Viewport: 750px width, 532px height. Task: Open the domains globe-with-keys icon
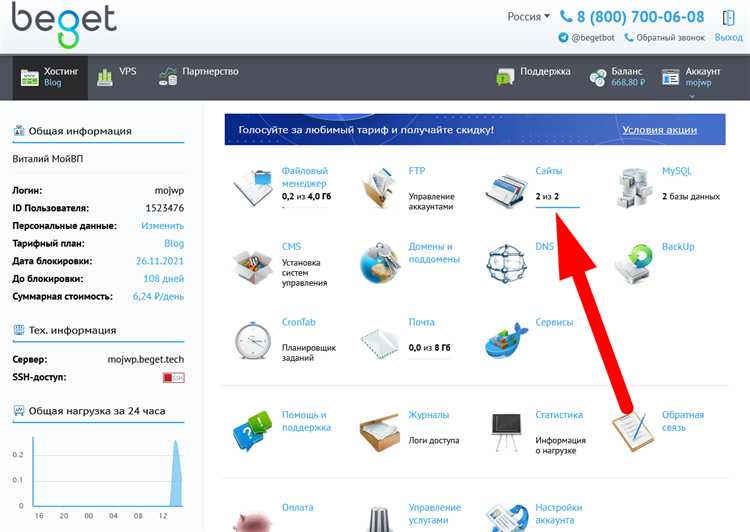380,263
